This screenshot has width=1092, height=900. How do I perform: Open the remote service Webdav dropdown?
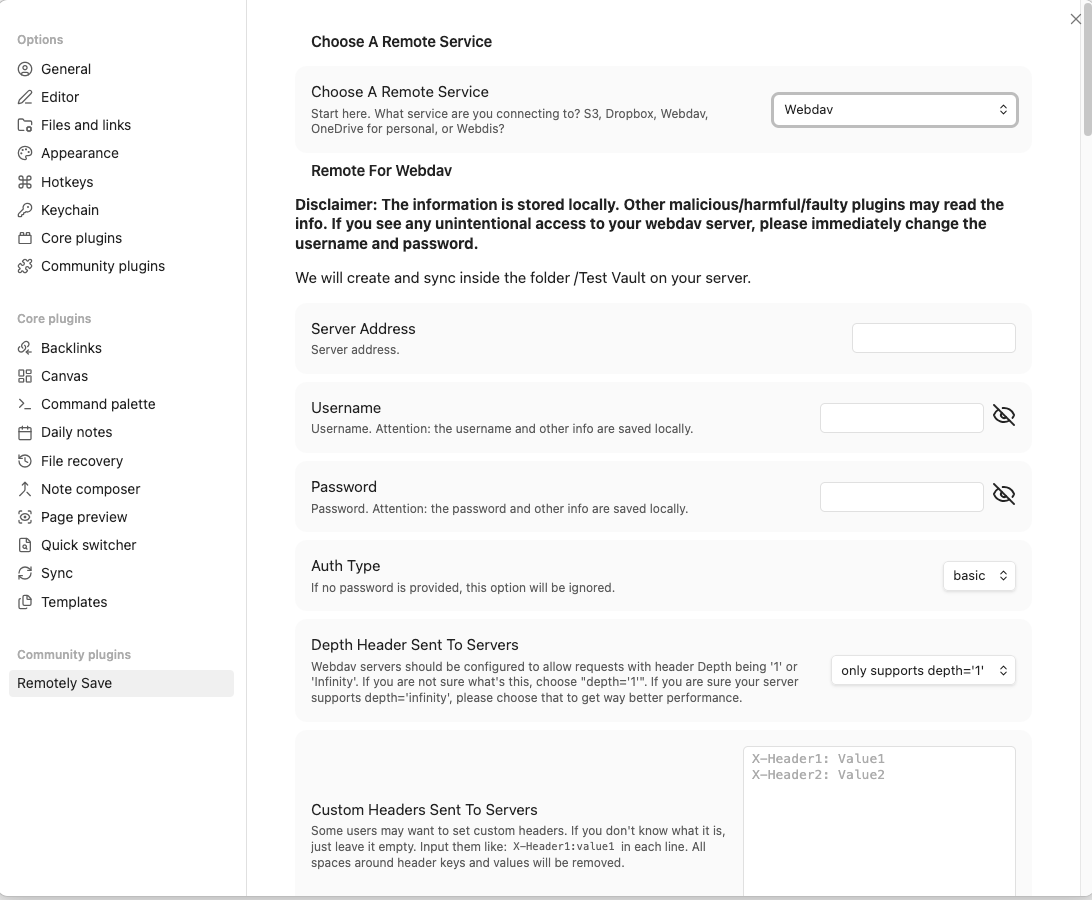895,109
